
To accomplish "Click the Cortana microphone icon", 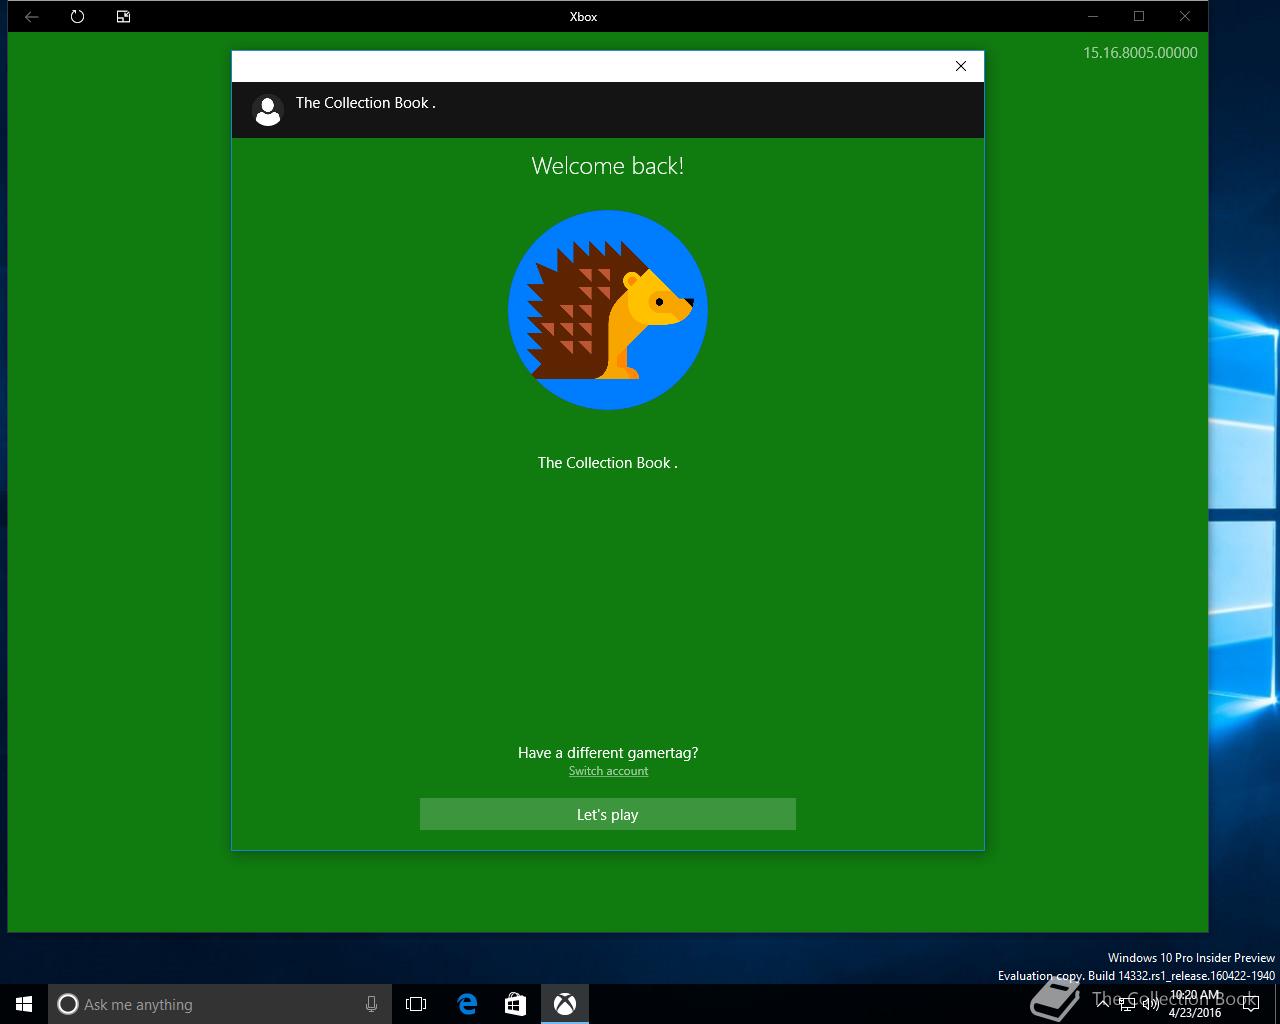I will [371, 1004].
